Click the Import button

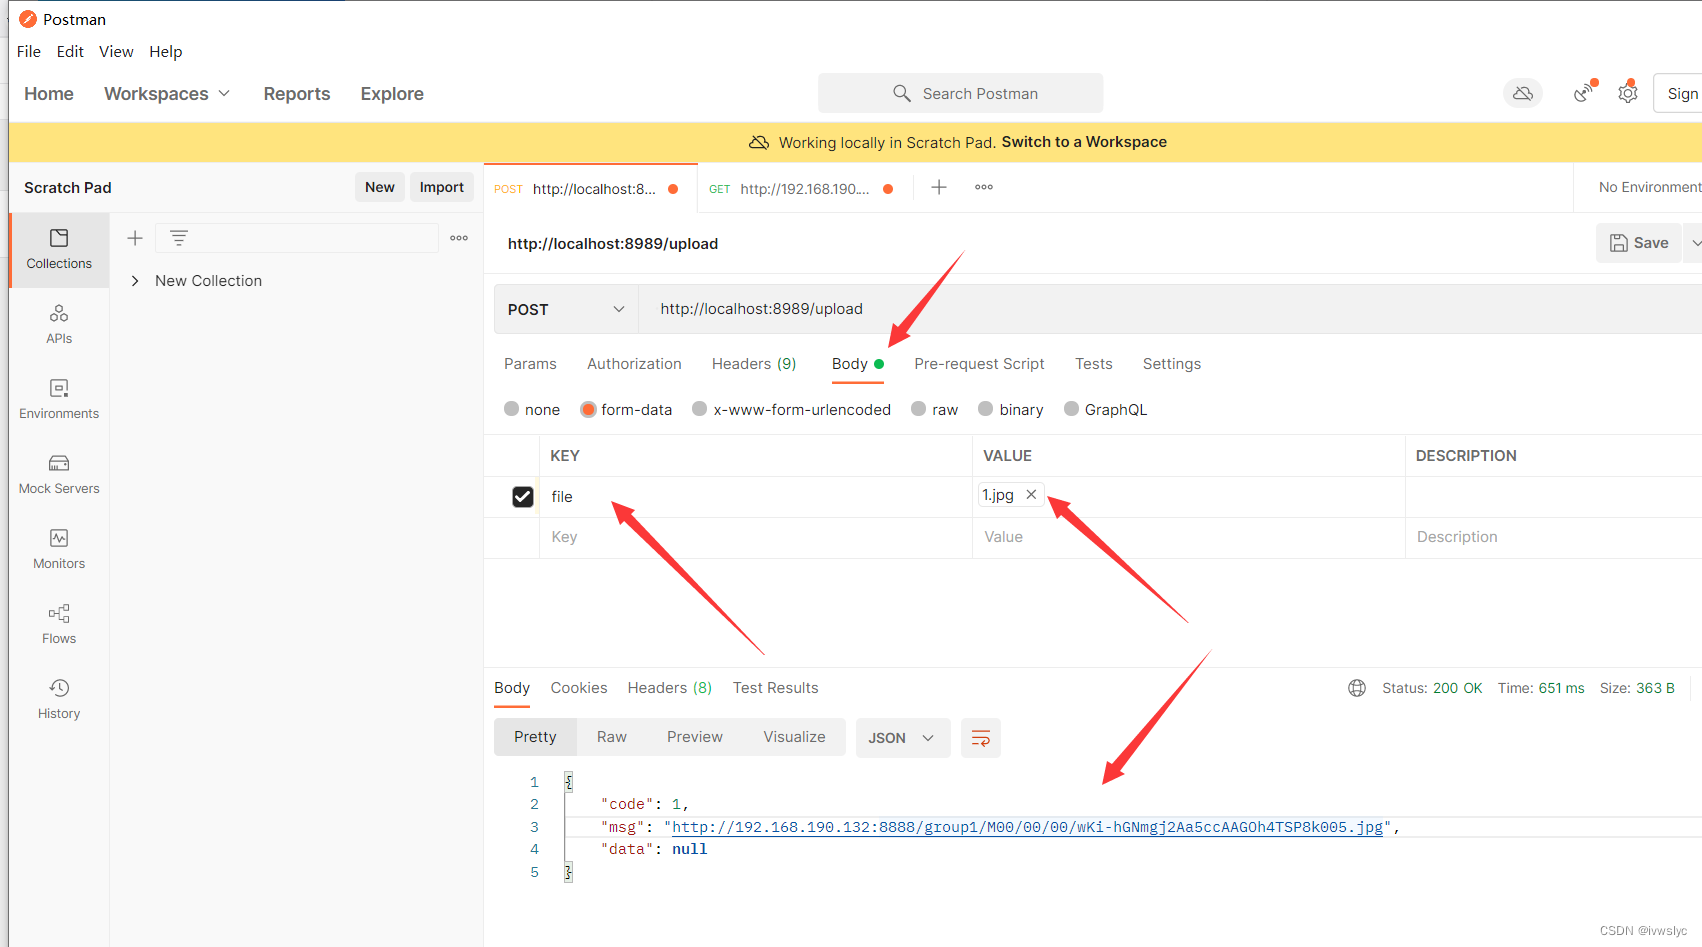(x=442, y=187)
